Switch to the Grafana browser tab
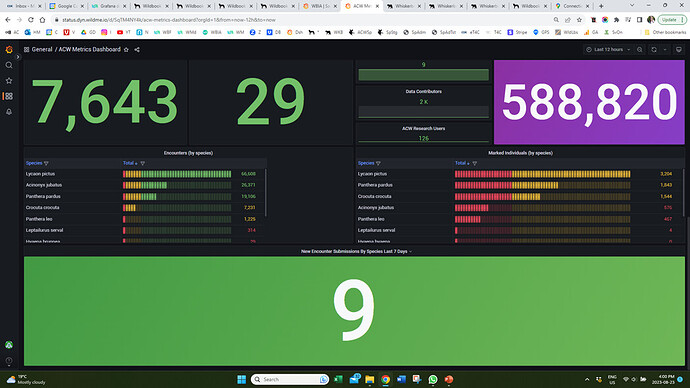Screen dimensions: 690x388 (x=108, y=6)
